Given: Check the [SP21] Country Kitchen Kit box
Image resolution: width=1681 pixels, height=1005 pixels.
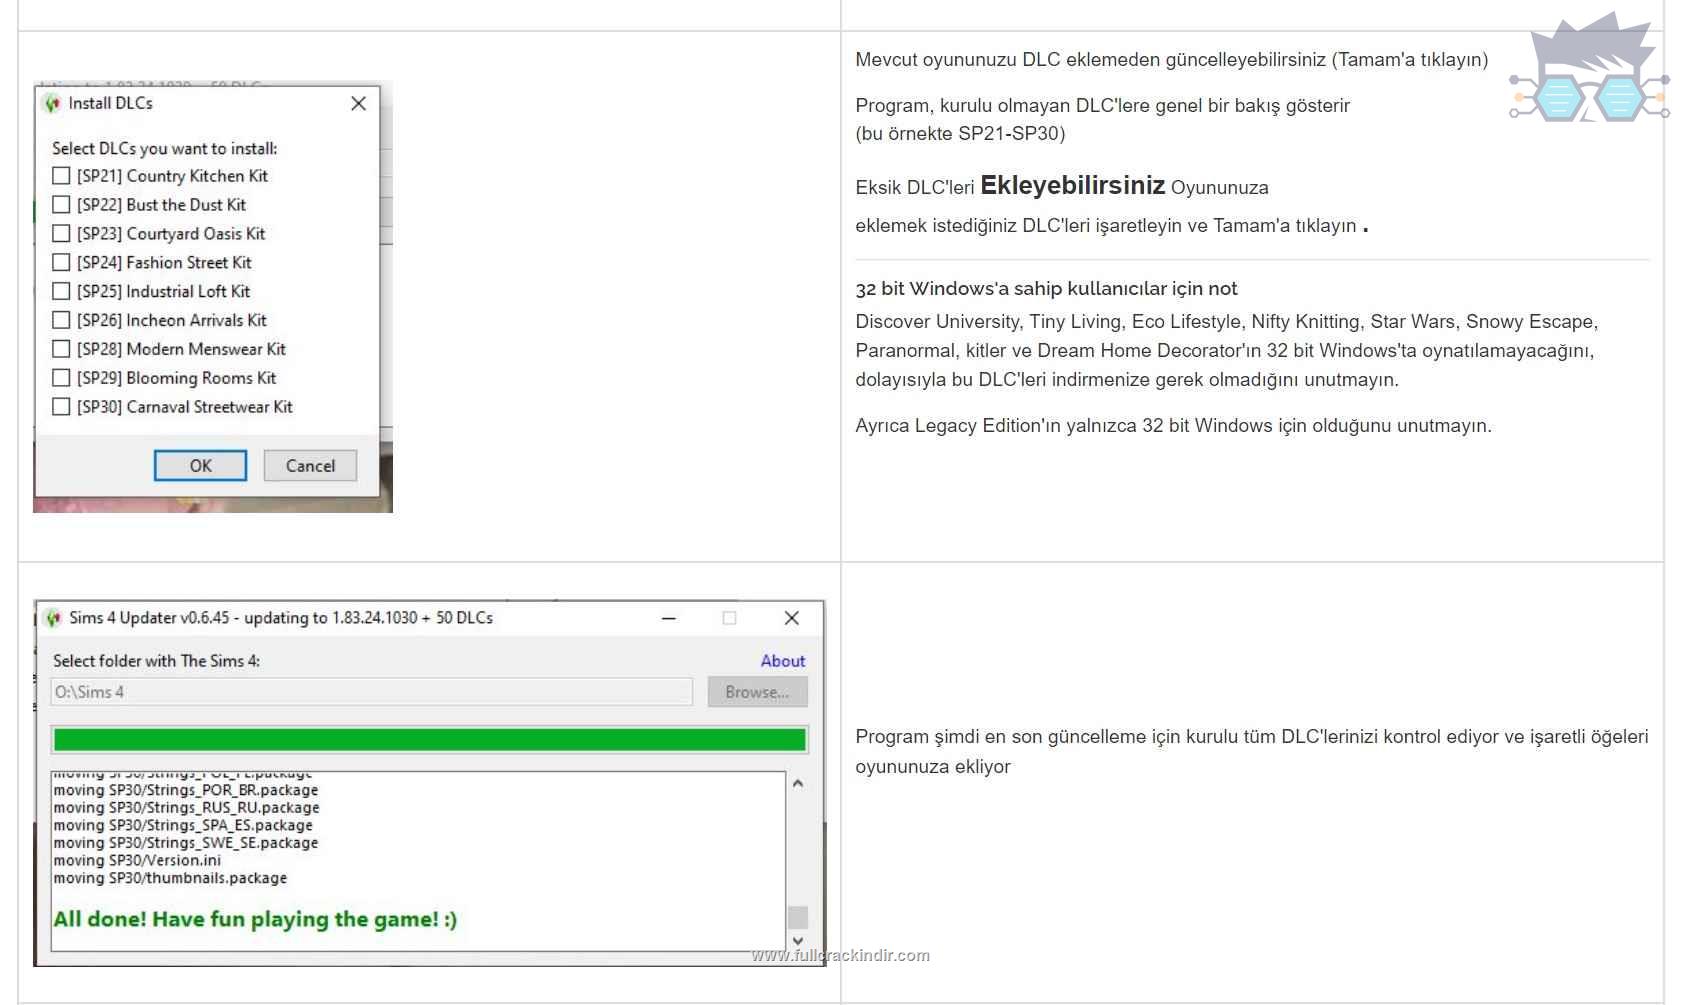Looking at the screenshot, I should tap(61, 176).
